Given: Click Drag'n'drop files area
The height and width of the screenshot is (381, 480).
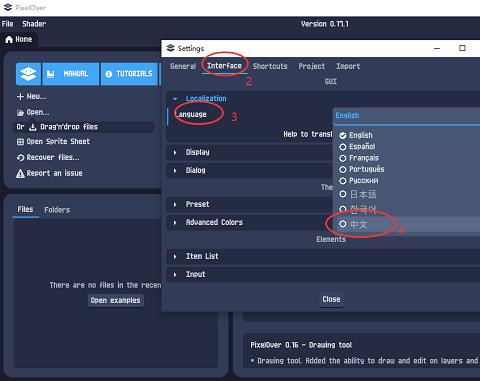Looking at the screenshot, I should [x=83, y=127].
